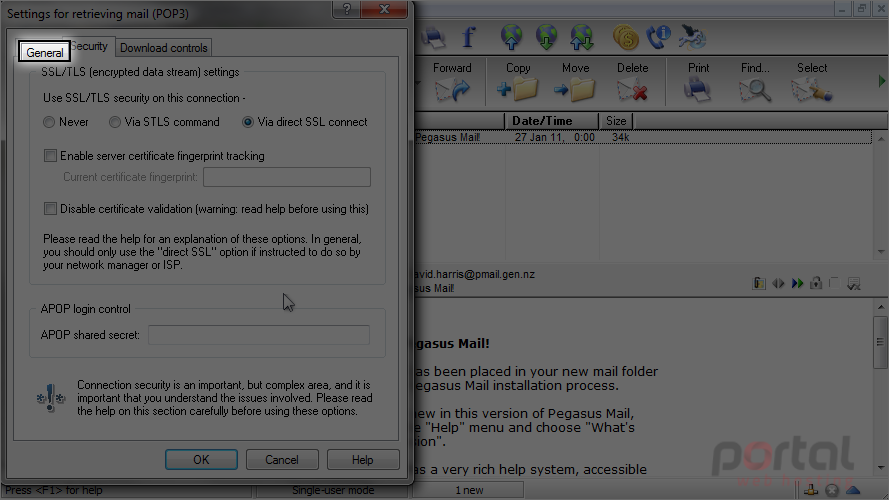Click sender address 'avid.harris@pmail.gen.nz'
This screenshot has height=500, width=889.
[x=475, y=274]
